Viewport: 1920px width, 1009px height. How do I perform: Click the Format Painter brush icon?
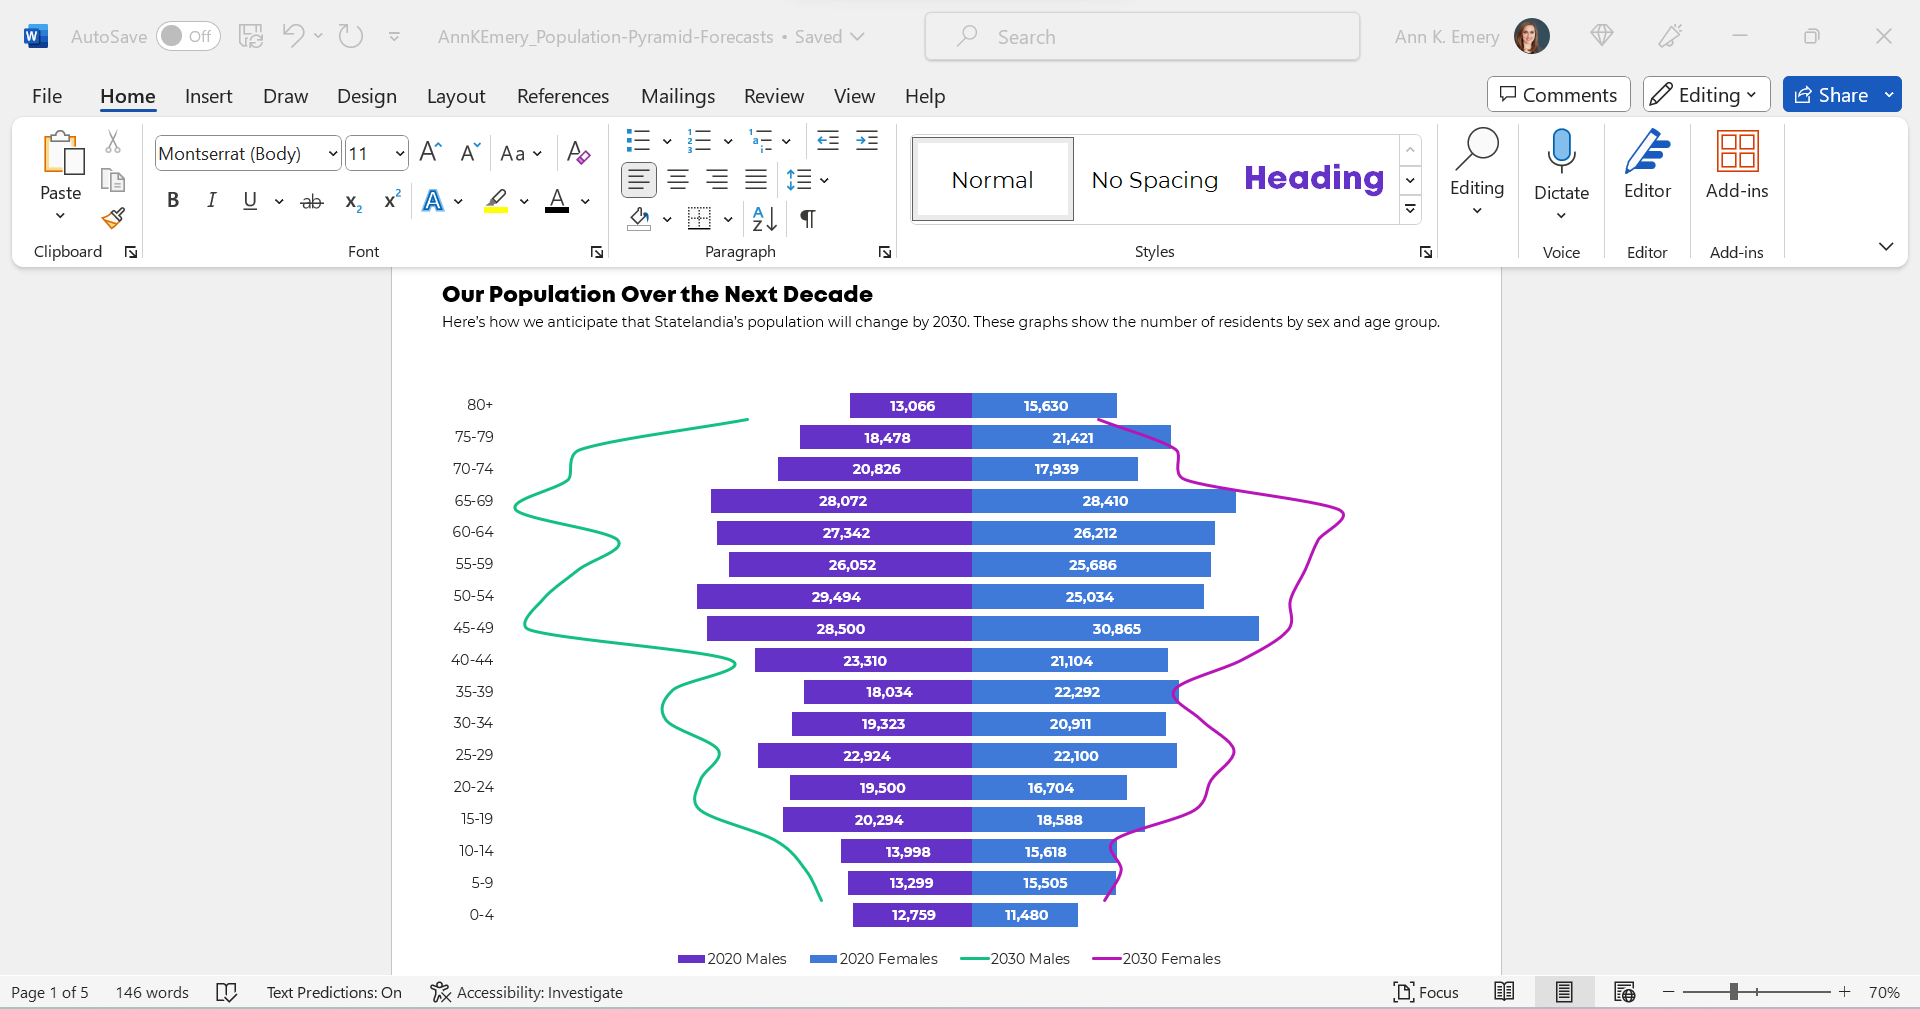click(x=113, y=218)
